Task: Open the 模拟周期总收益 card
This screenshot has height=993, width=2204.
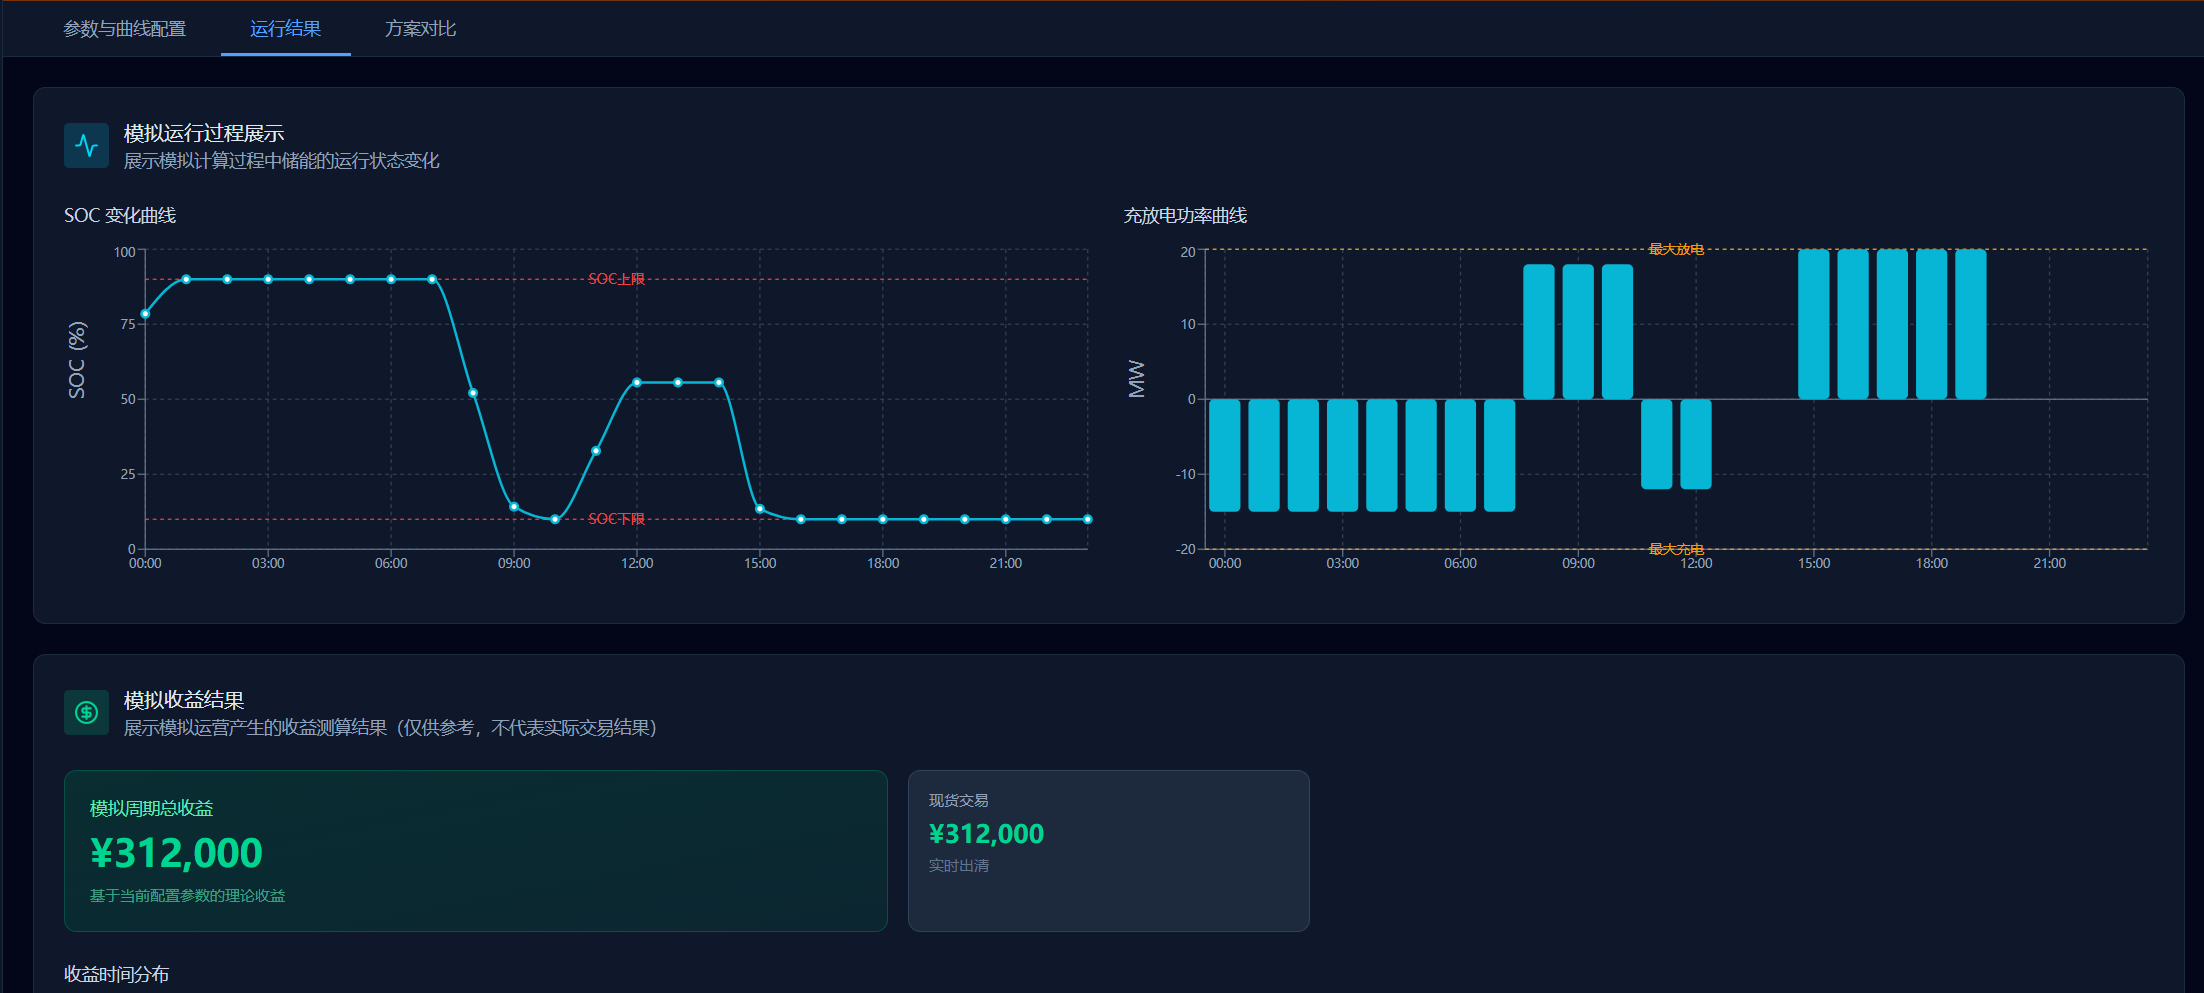Action: (x=476, y=851)
